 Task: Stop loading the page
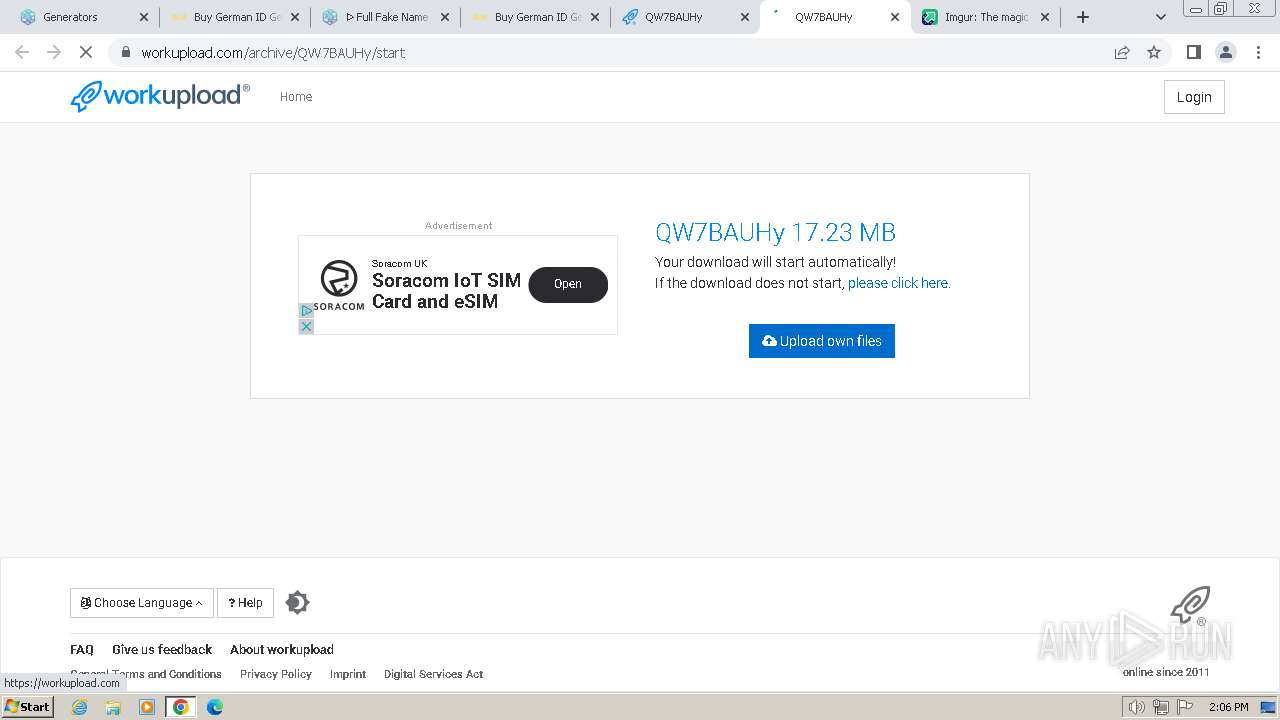(86, 52)
